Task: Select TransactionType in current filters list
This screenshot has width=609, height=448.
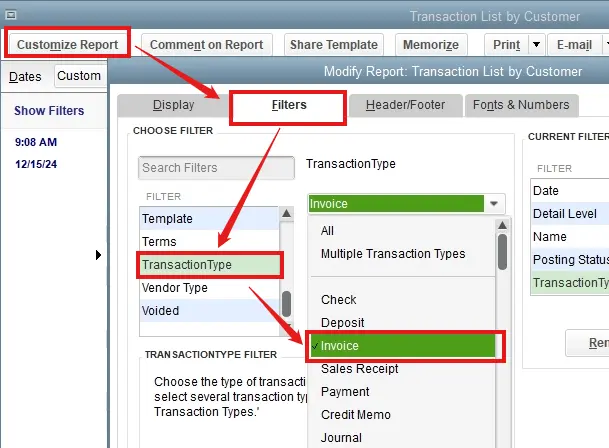Action: (x=570, y=282)
